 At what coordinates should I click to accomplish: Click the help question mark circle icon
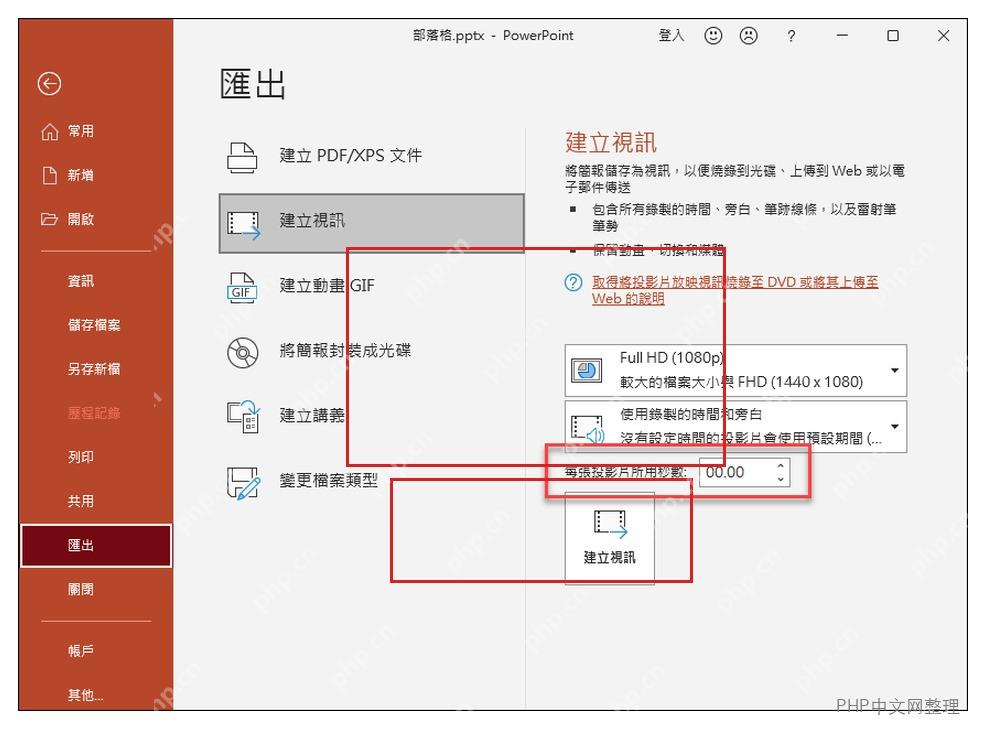(x=573, y=282)
